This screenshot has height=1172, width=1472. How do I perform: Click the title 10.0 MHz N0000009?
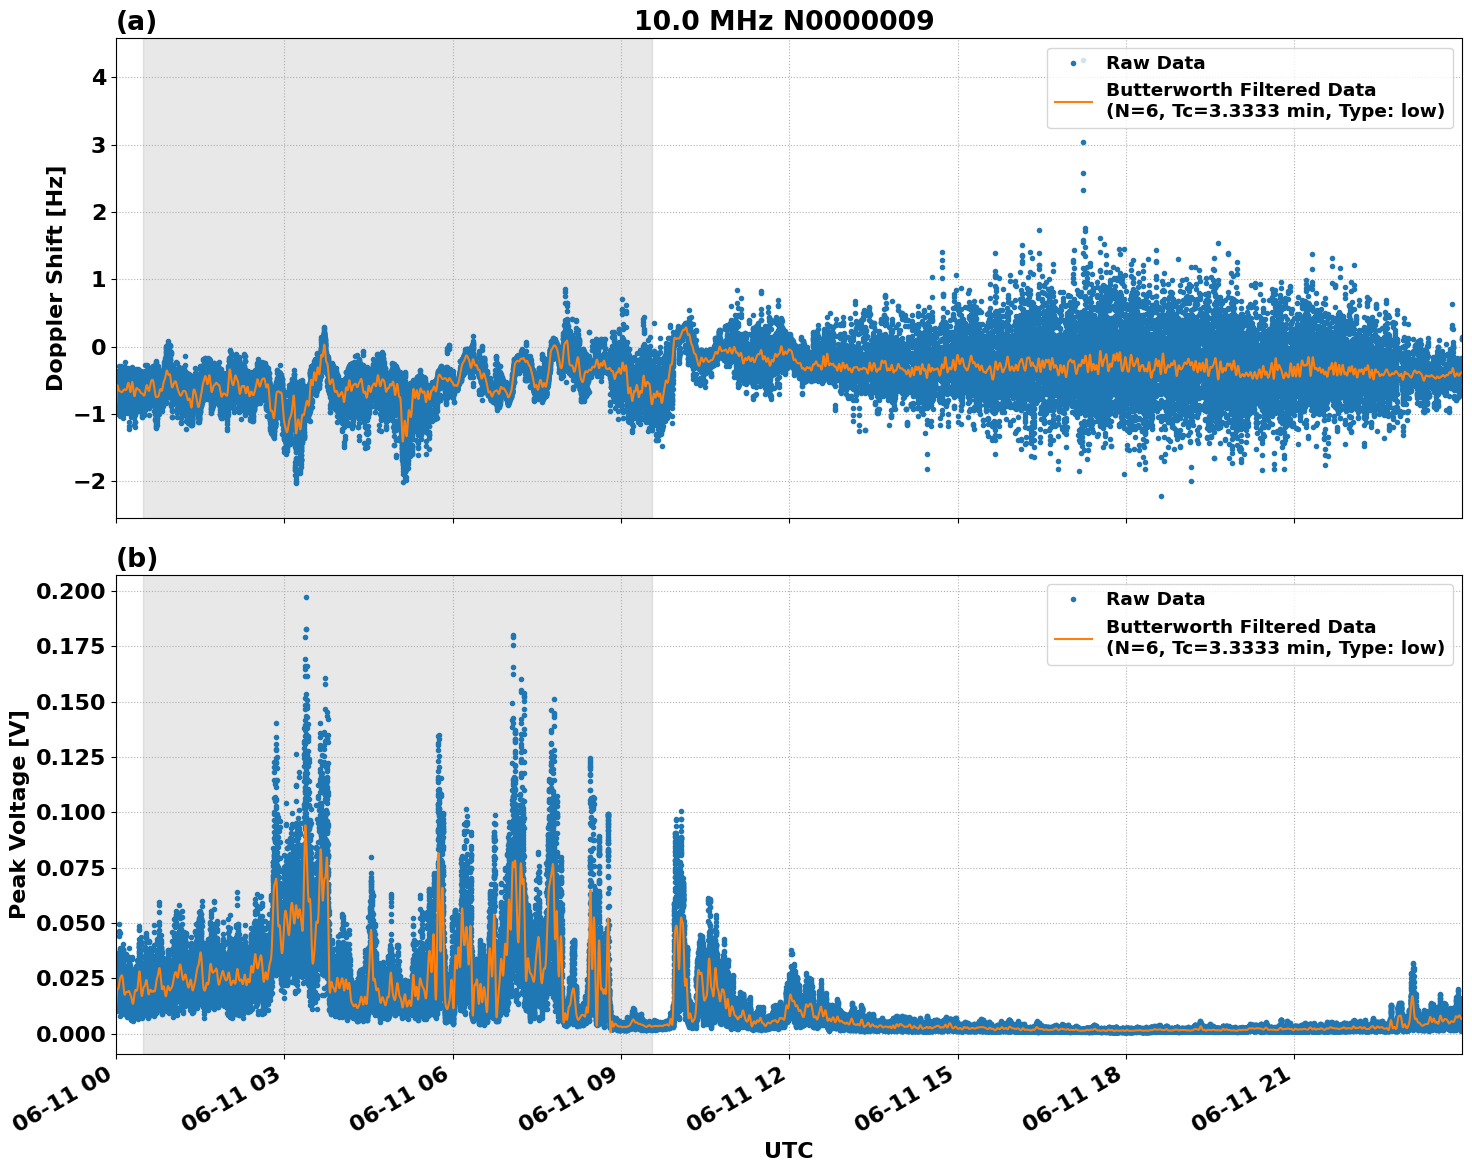pyautogui.click(x=785, y=17)
